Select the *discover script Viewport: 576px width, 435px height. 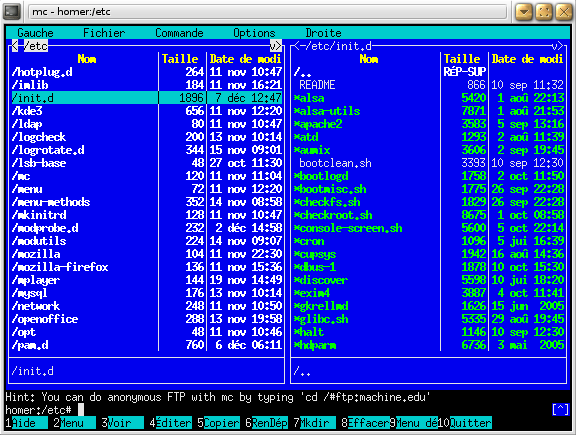pos(429,280)
